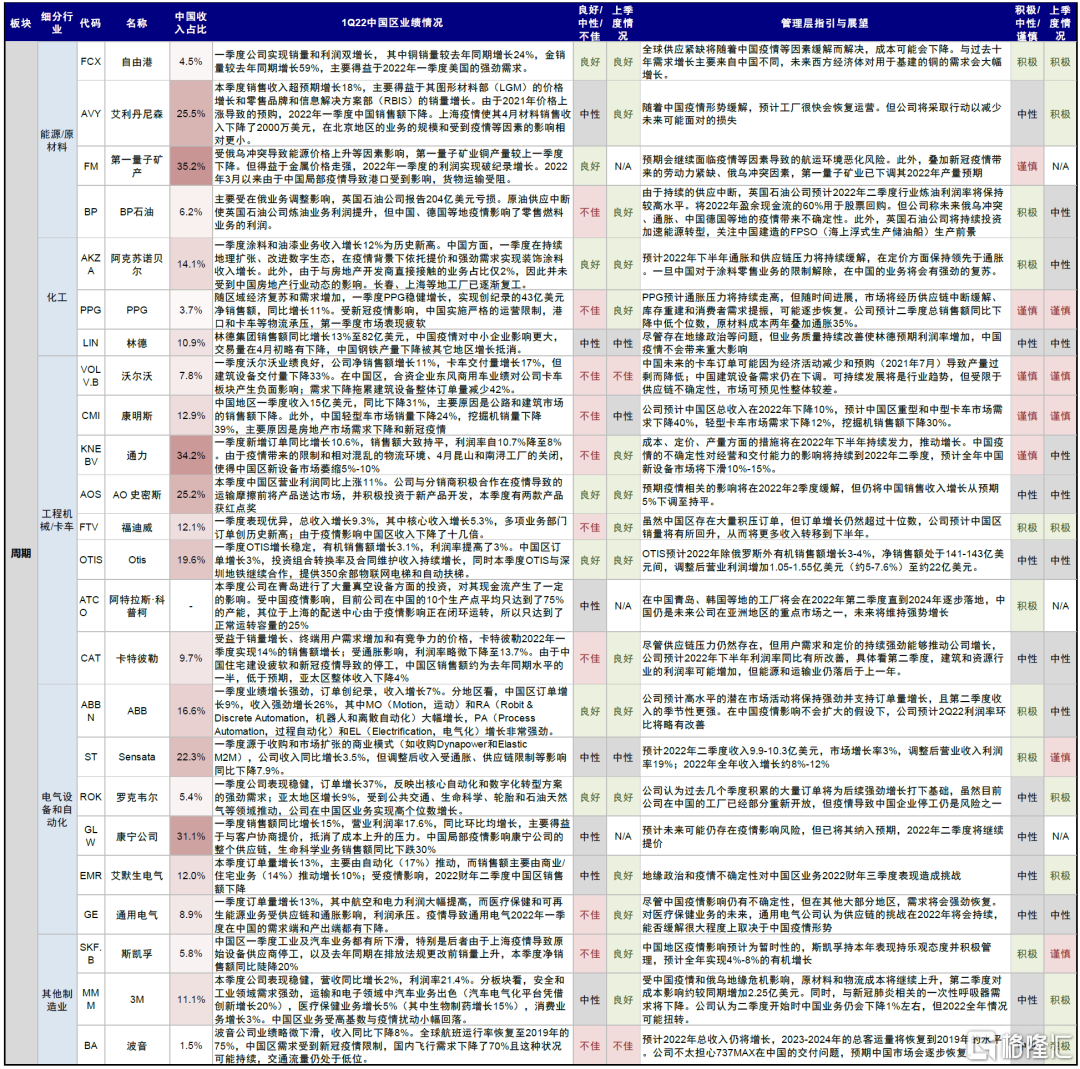
Task: Click the 4.5% China revenue share
Action: pyautogui.click(x=191, y=61)
